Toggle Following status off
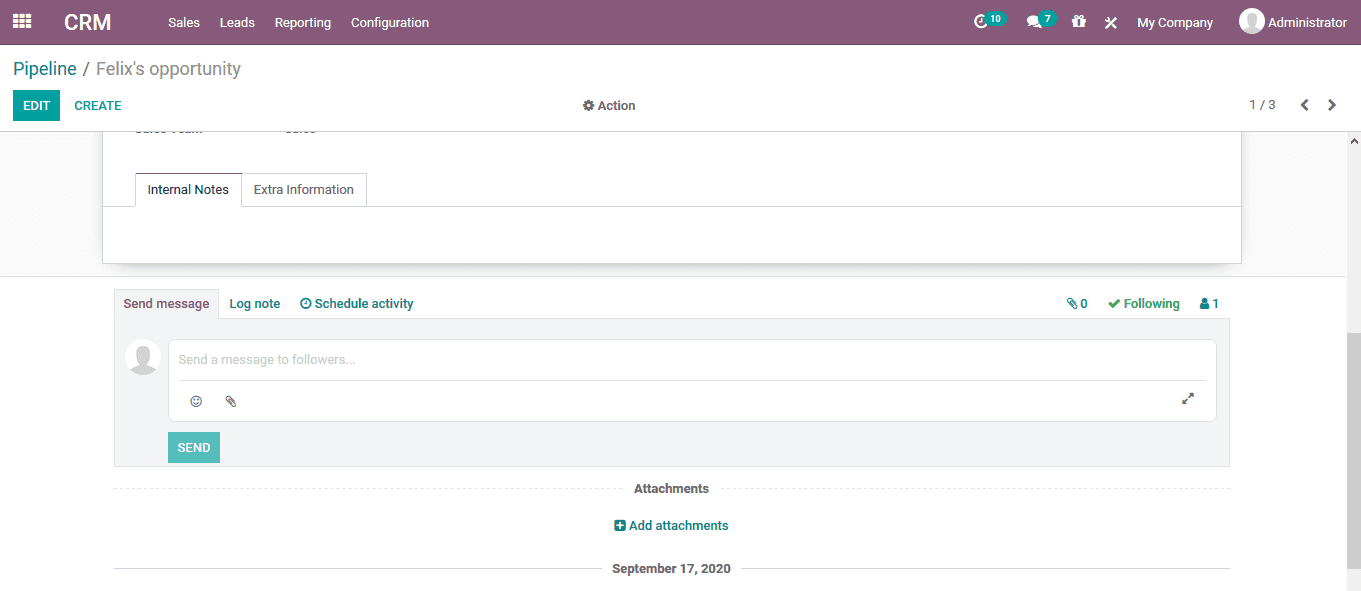Screen dimensions: 1361x591 (x=1143, y=303)
